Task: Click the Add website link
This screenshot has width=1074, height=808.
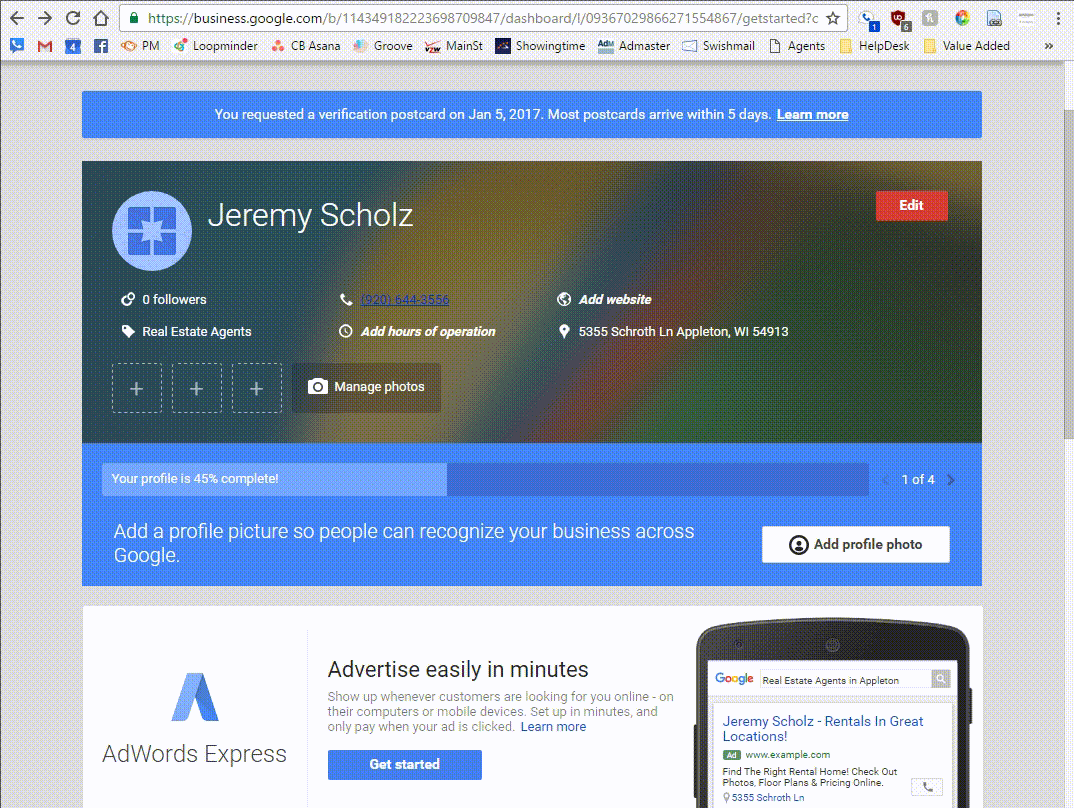Action: click(615, 299)
